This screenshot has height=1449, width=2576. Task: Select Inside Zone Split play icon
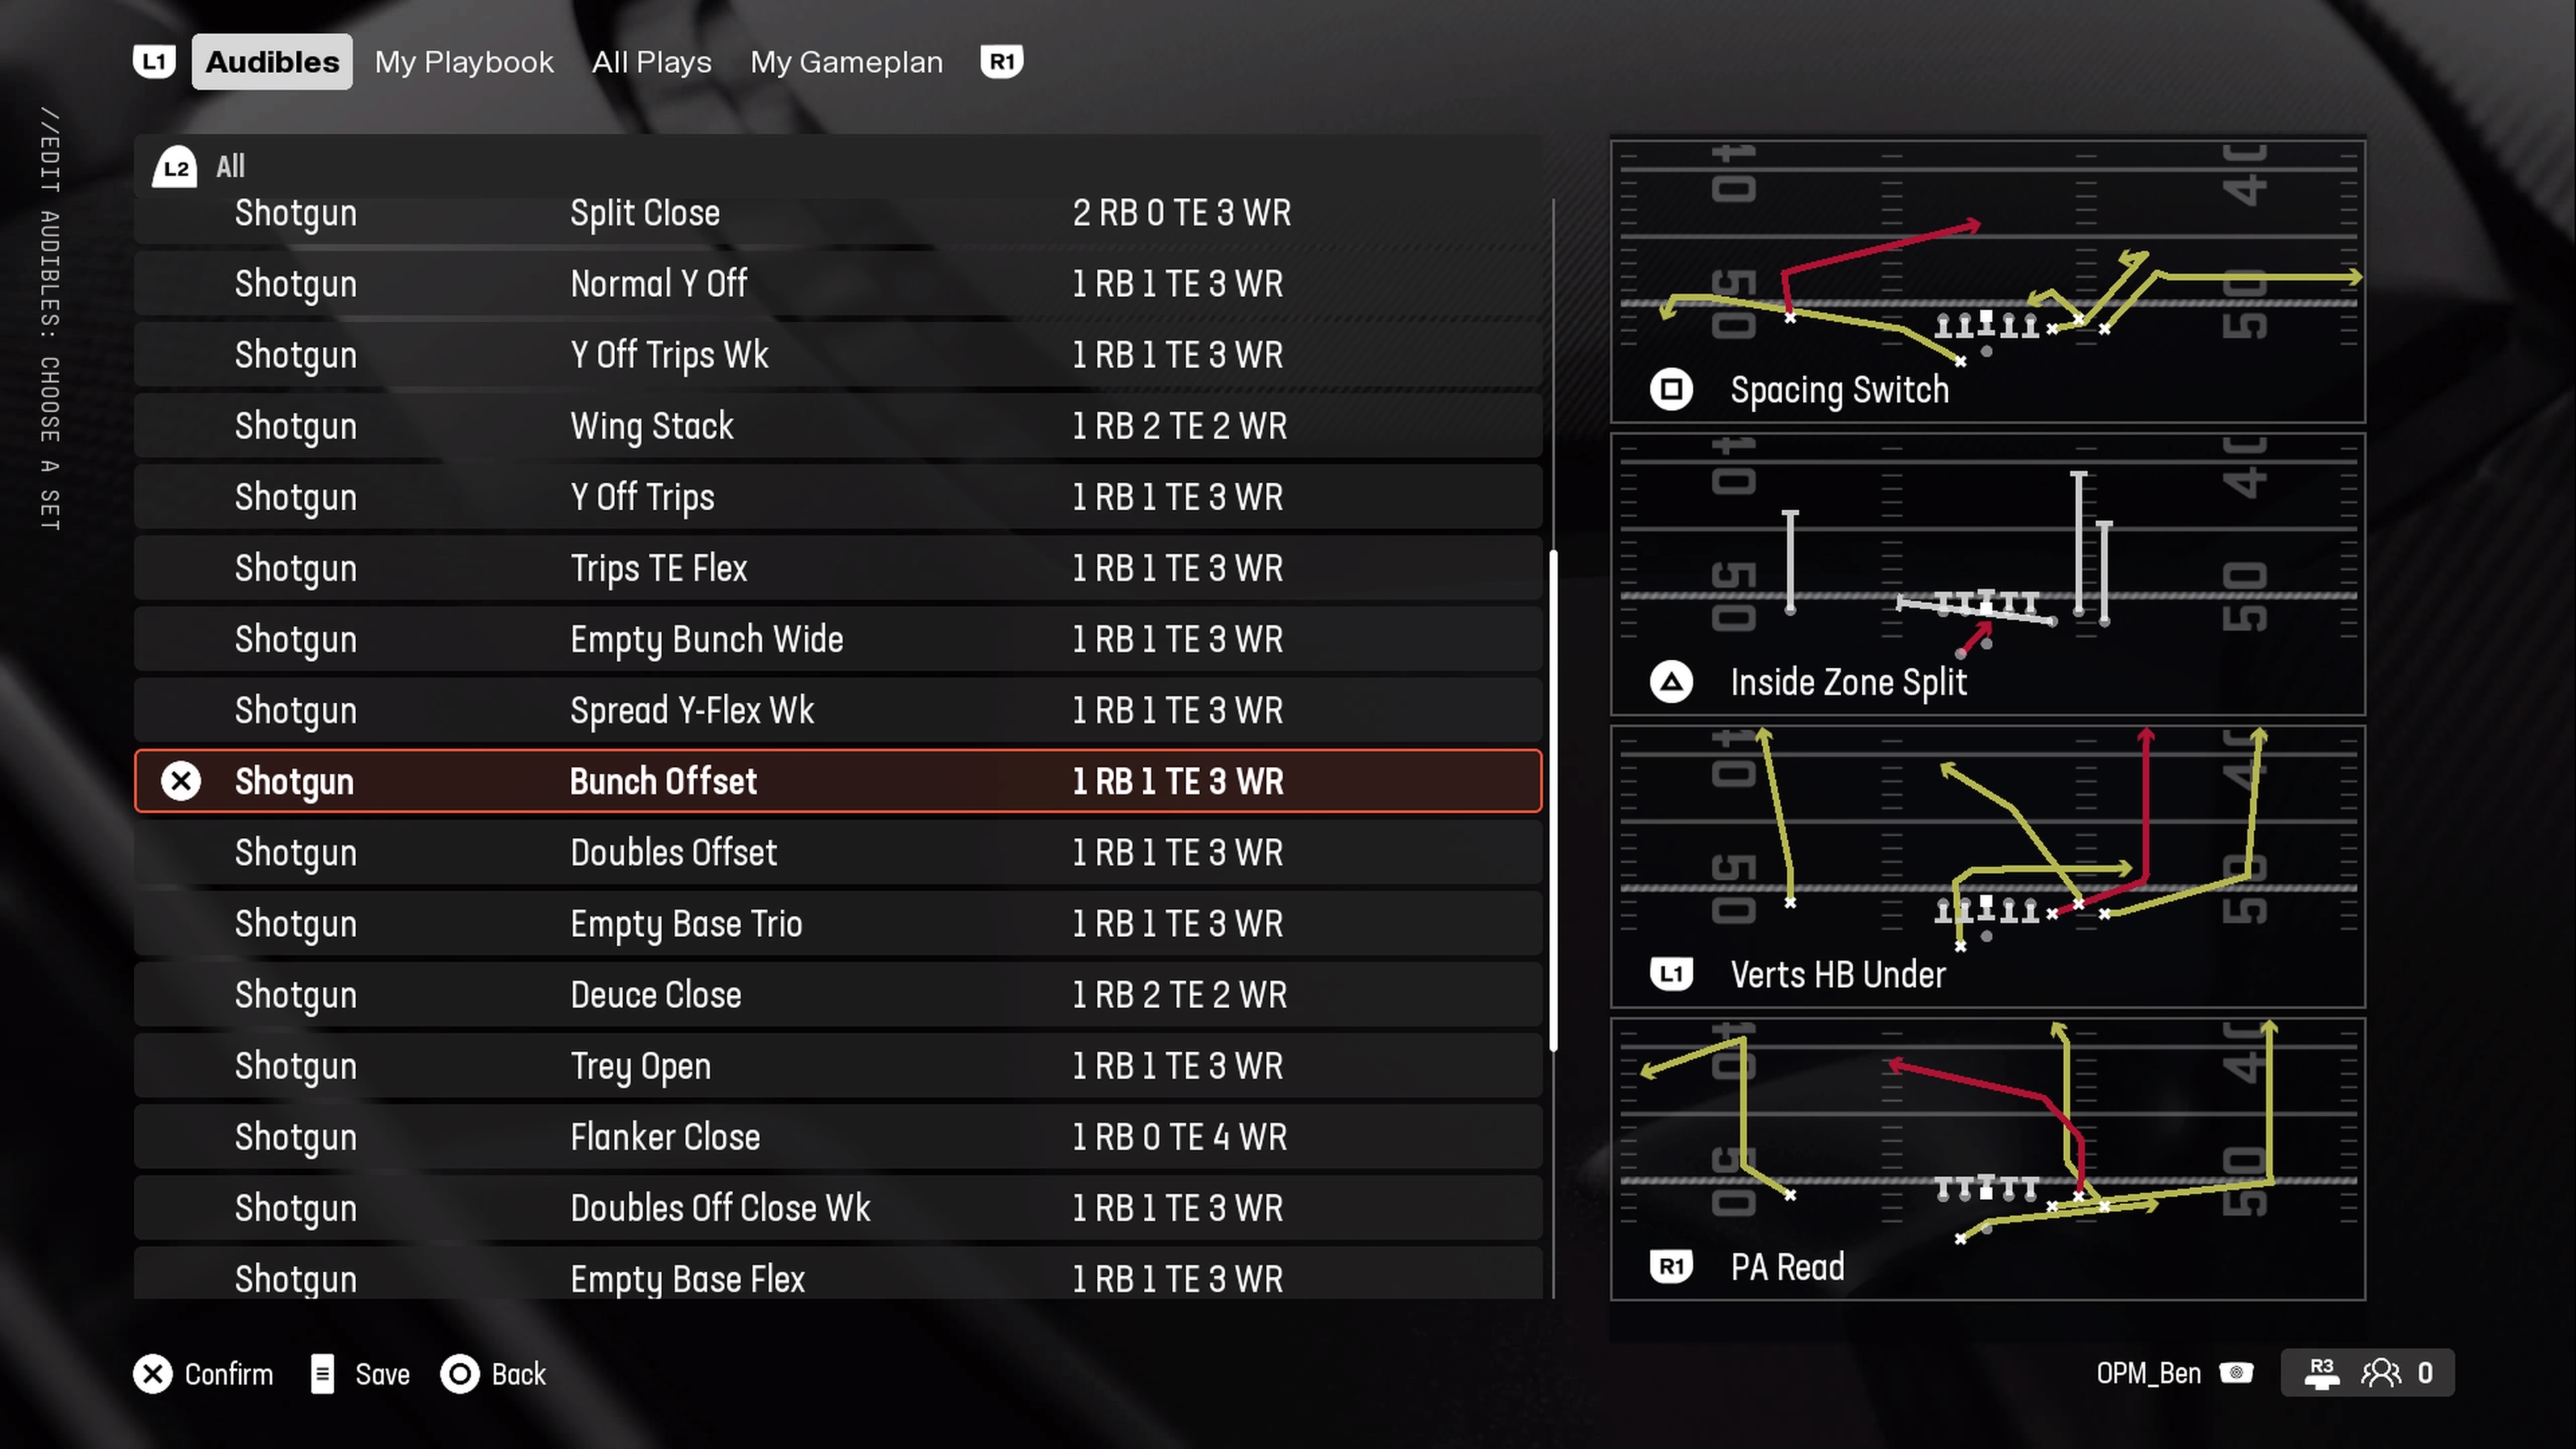click(1672, 681)
